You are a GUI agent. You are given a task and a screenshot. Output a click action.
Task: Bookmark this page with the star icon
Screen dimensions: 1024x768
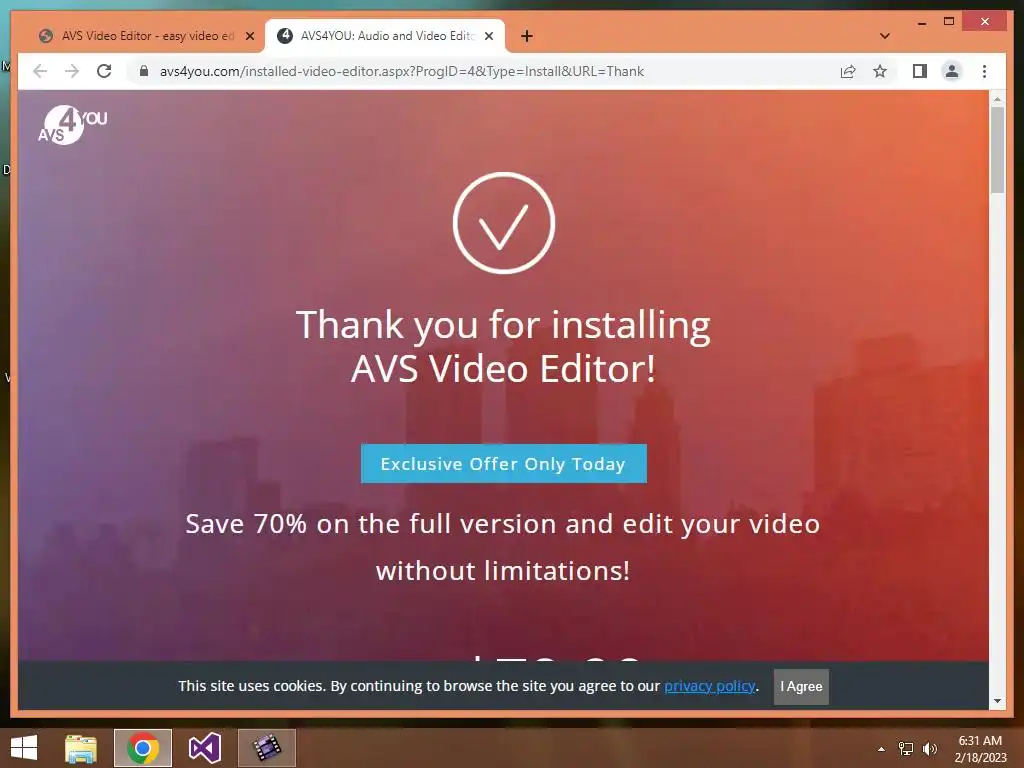[880, 71]
